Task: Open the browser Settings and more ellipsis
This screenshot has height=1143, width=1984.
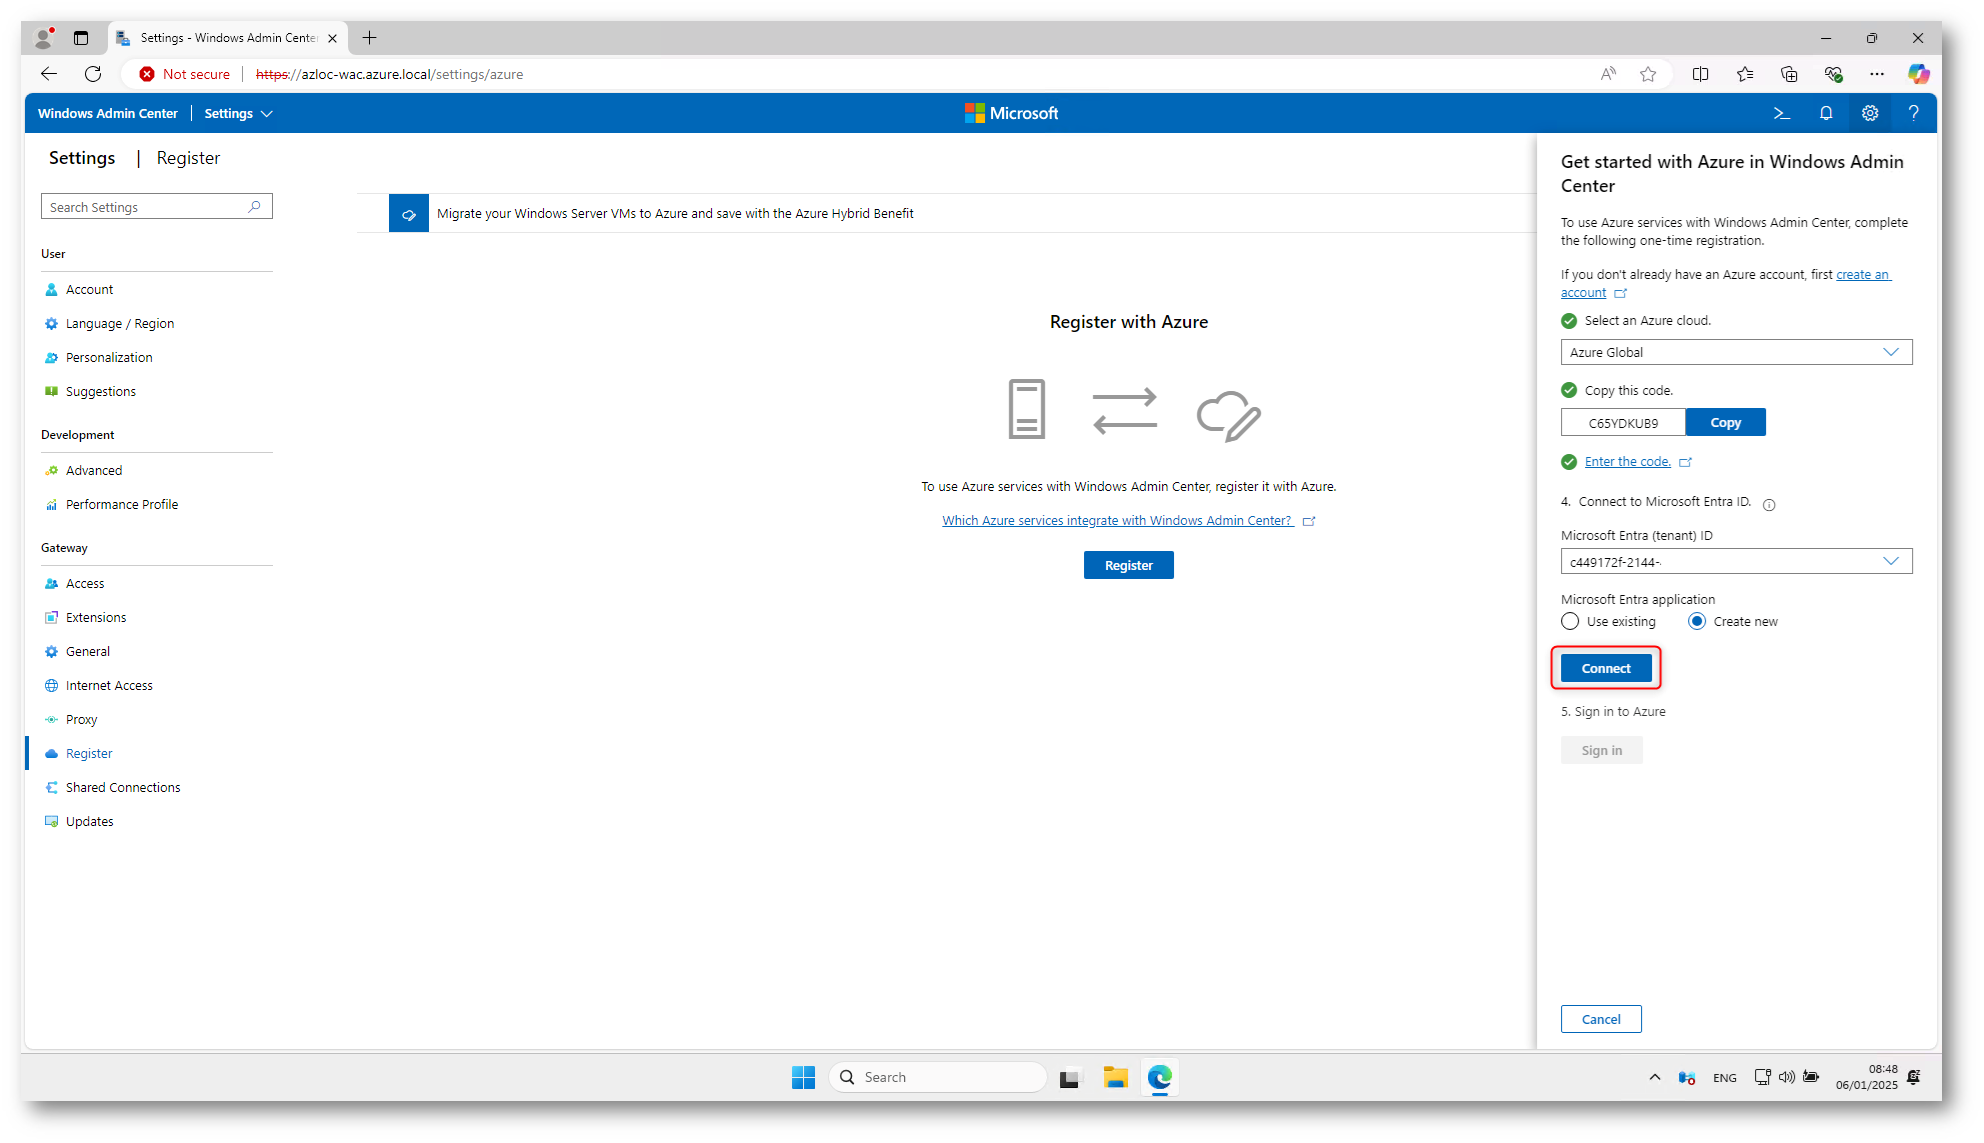Action: pos(1877,74)
